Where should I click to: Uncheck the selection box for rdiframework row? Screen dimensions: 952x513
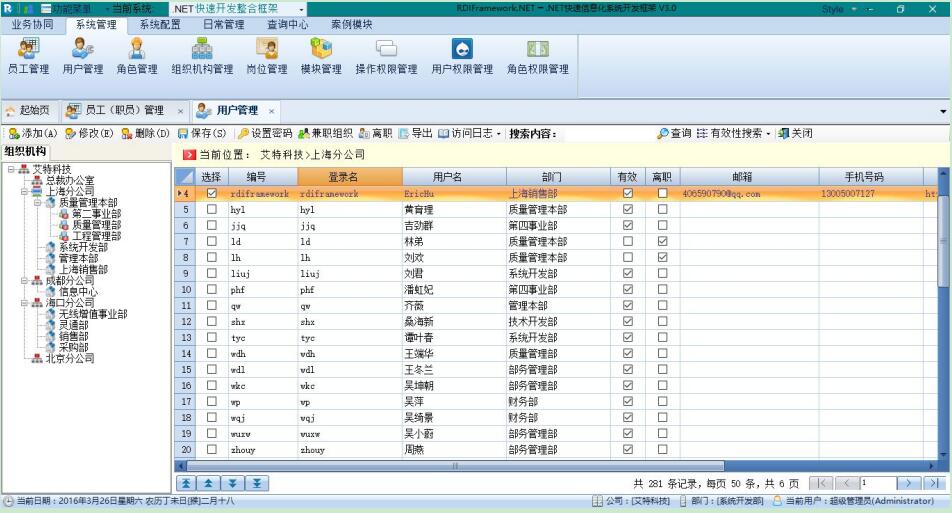(211, 194)
